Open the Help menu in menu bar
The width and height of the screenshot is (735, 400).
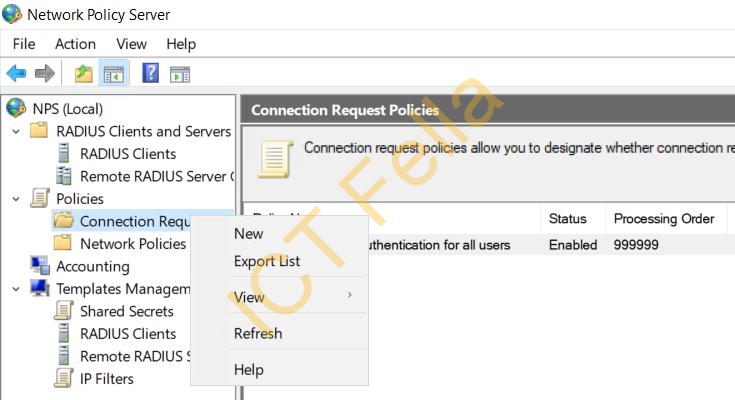coord(181,44)
